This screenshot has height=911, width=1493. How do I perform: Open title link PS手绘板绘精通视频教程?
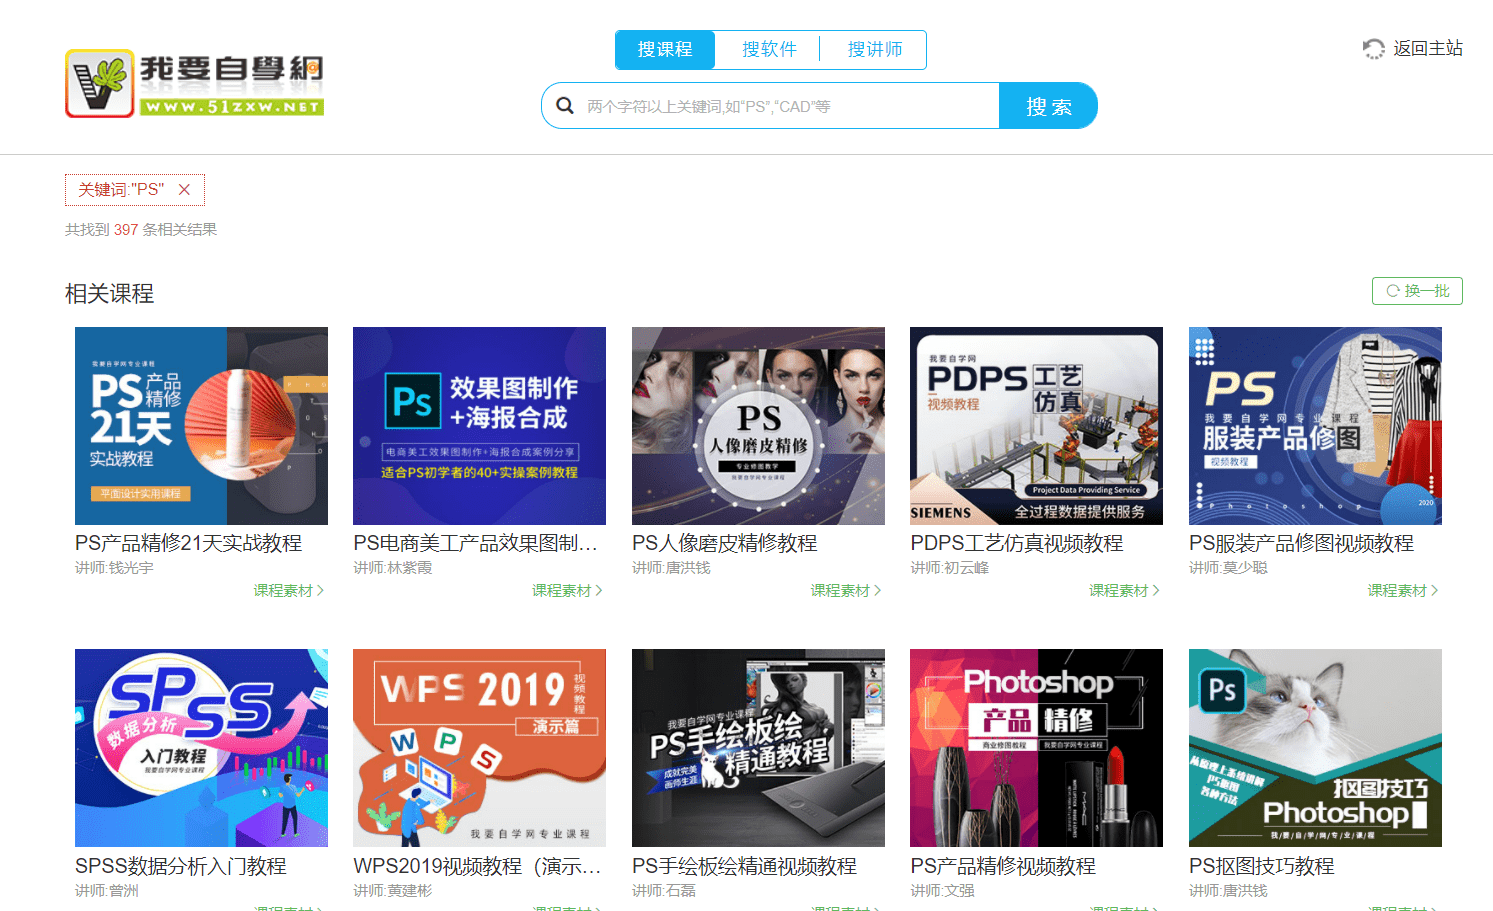(x=744, y=866)
